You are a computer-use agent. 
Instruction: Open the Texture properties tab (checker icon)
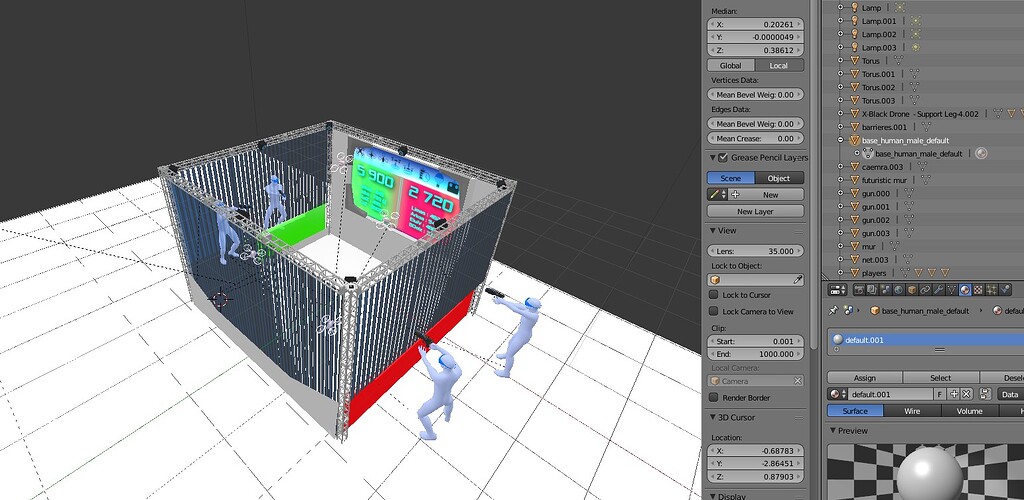(978, 290)
